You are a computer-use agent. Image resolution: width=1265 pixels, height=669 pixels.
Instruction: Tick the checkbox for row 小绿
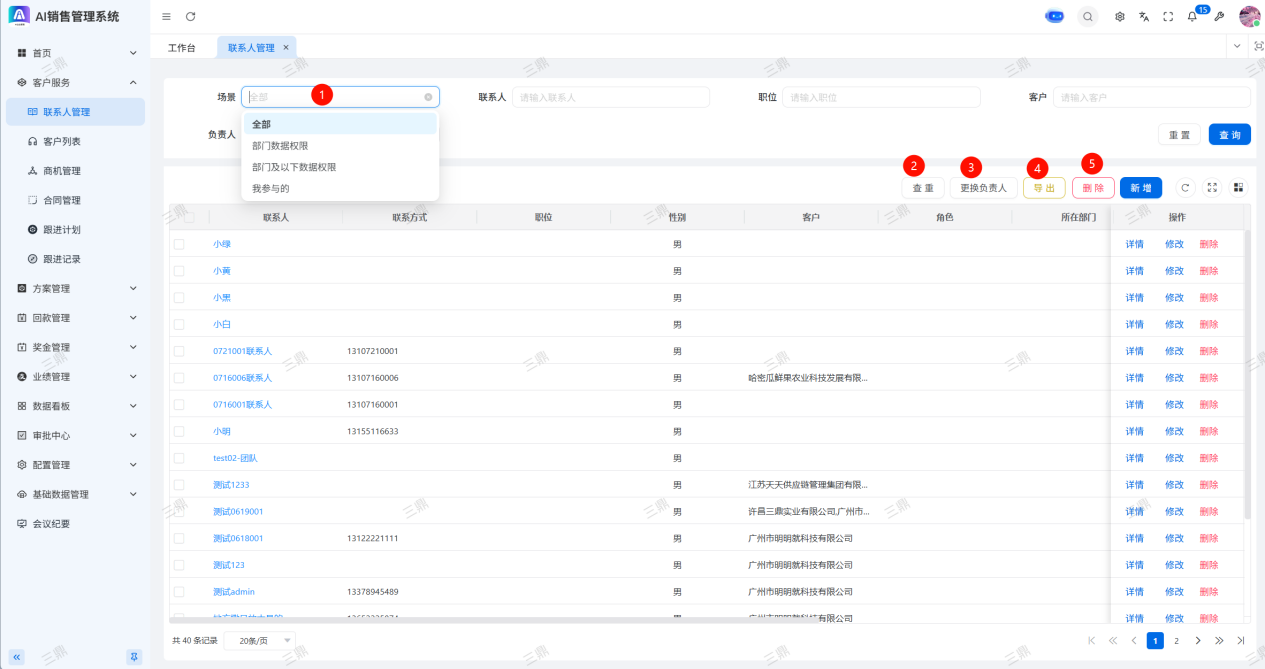(x=179, y=244)
